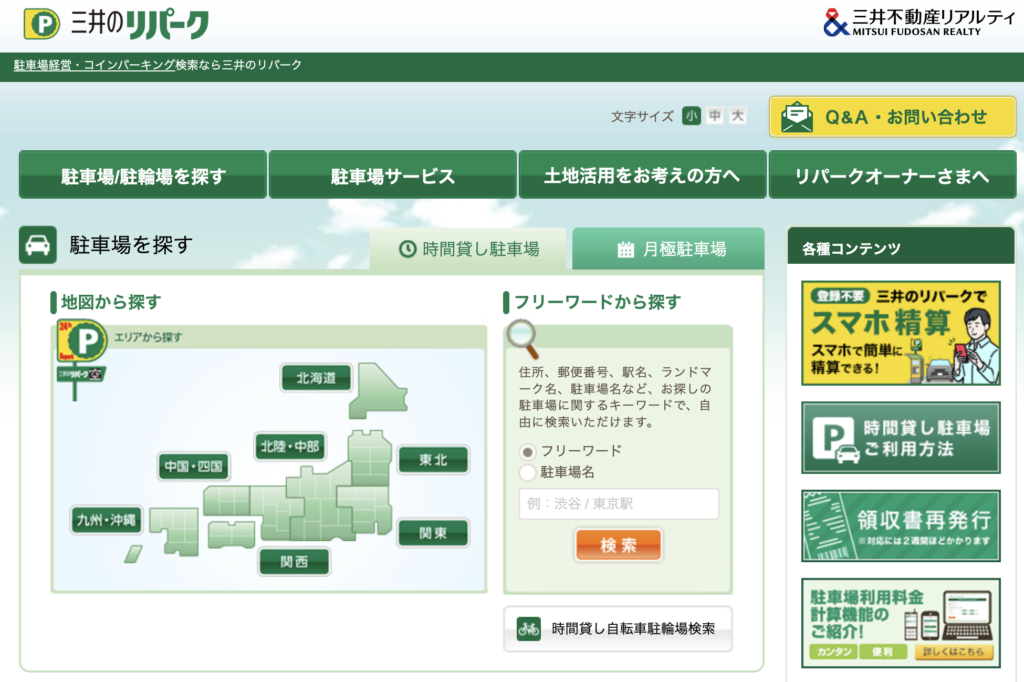Screen dimensions: 1024x682
Task: Select the フリーワード radio button
Action: click(x=528, y=451)
